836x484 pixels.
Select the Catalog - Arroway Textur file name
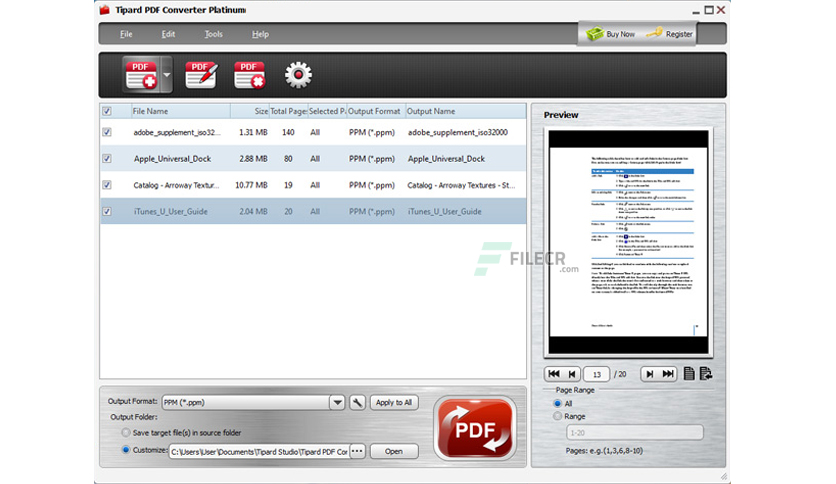(x=176, y=185)
